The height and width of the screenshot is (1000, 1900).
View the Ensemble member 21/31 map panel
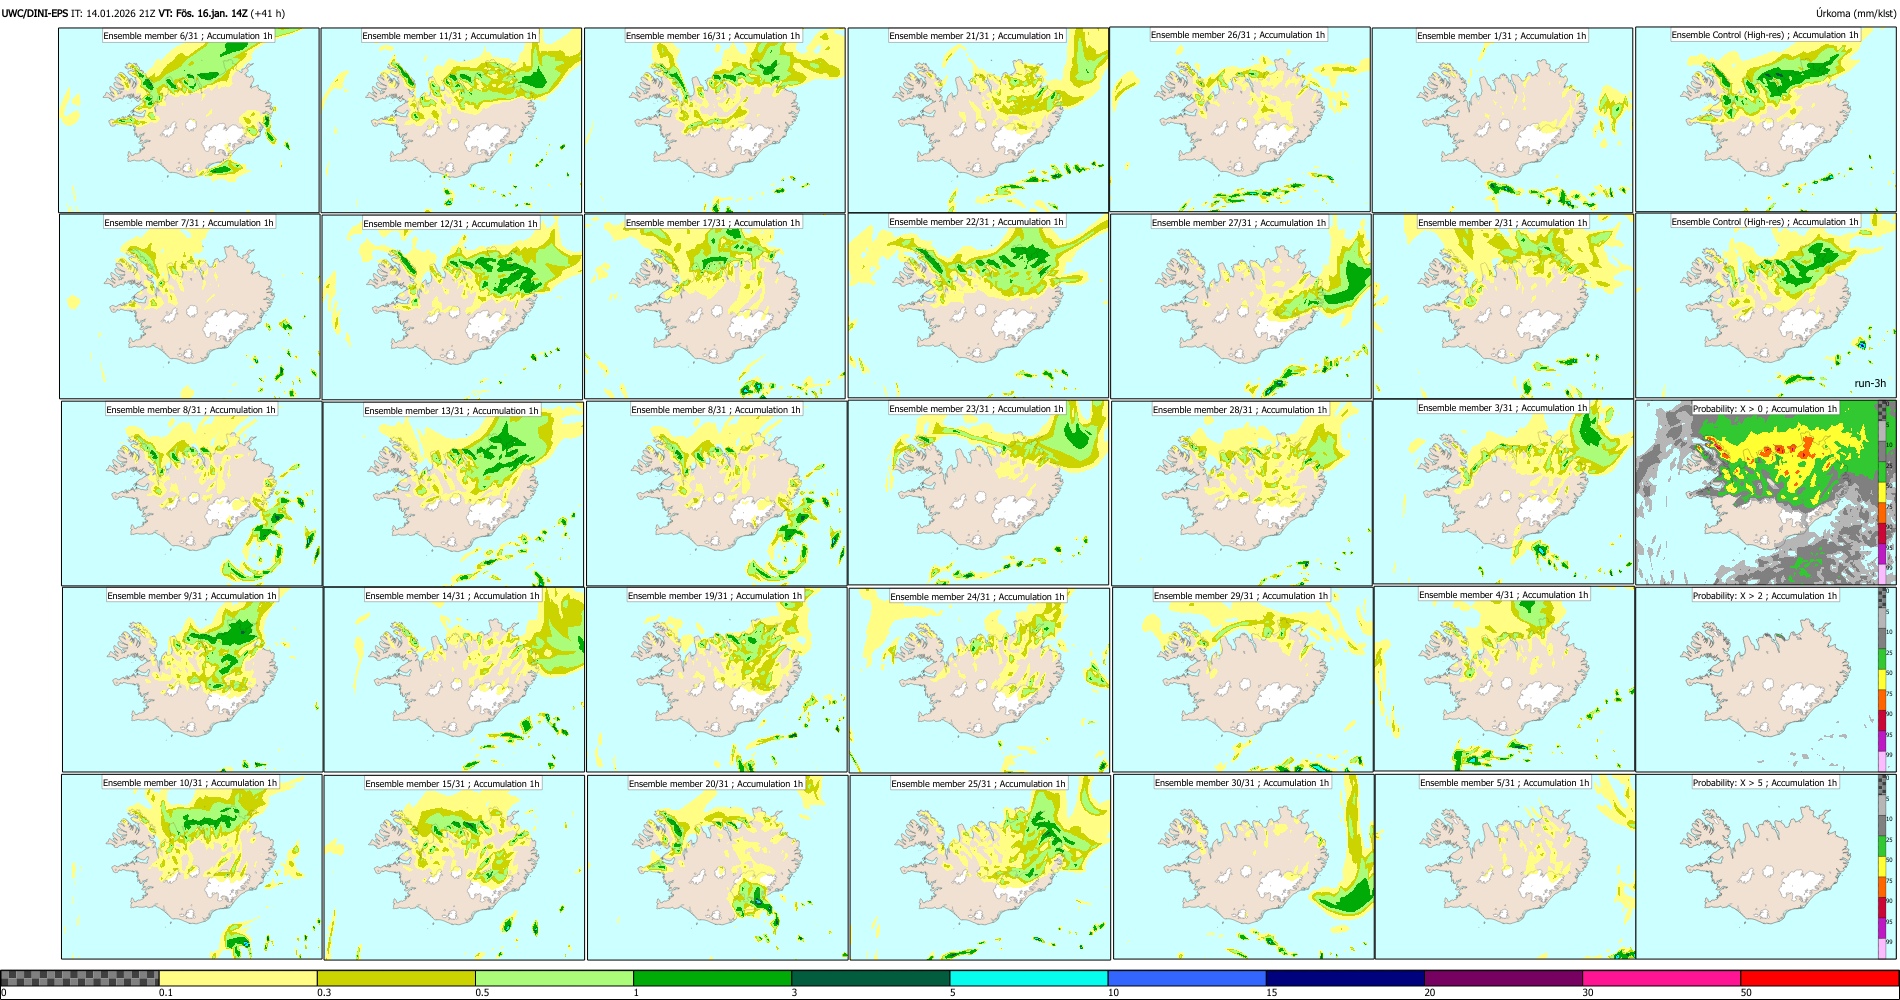(x=978, y=120)
